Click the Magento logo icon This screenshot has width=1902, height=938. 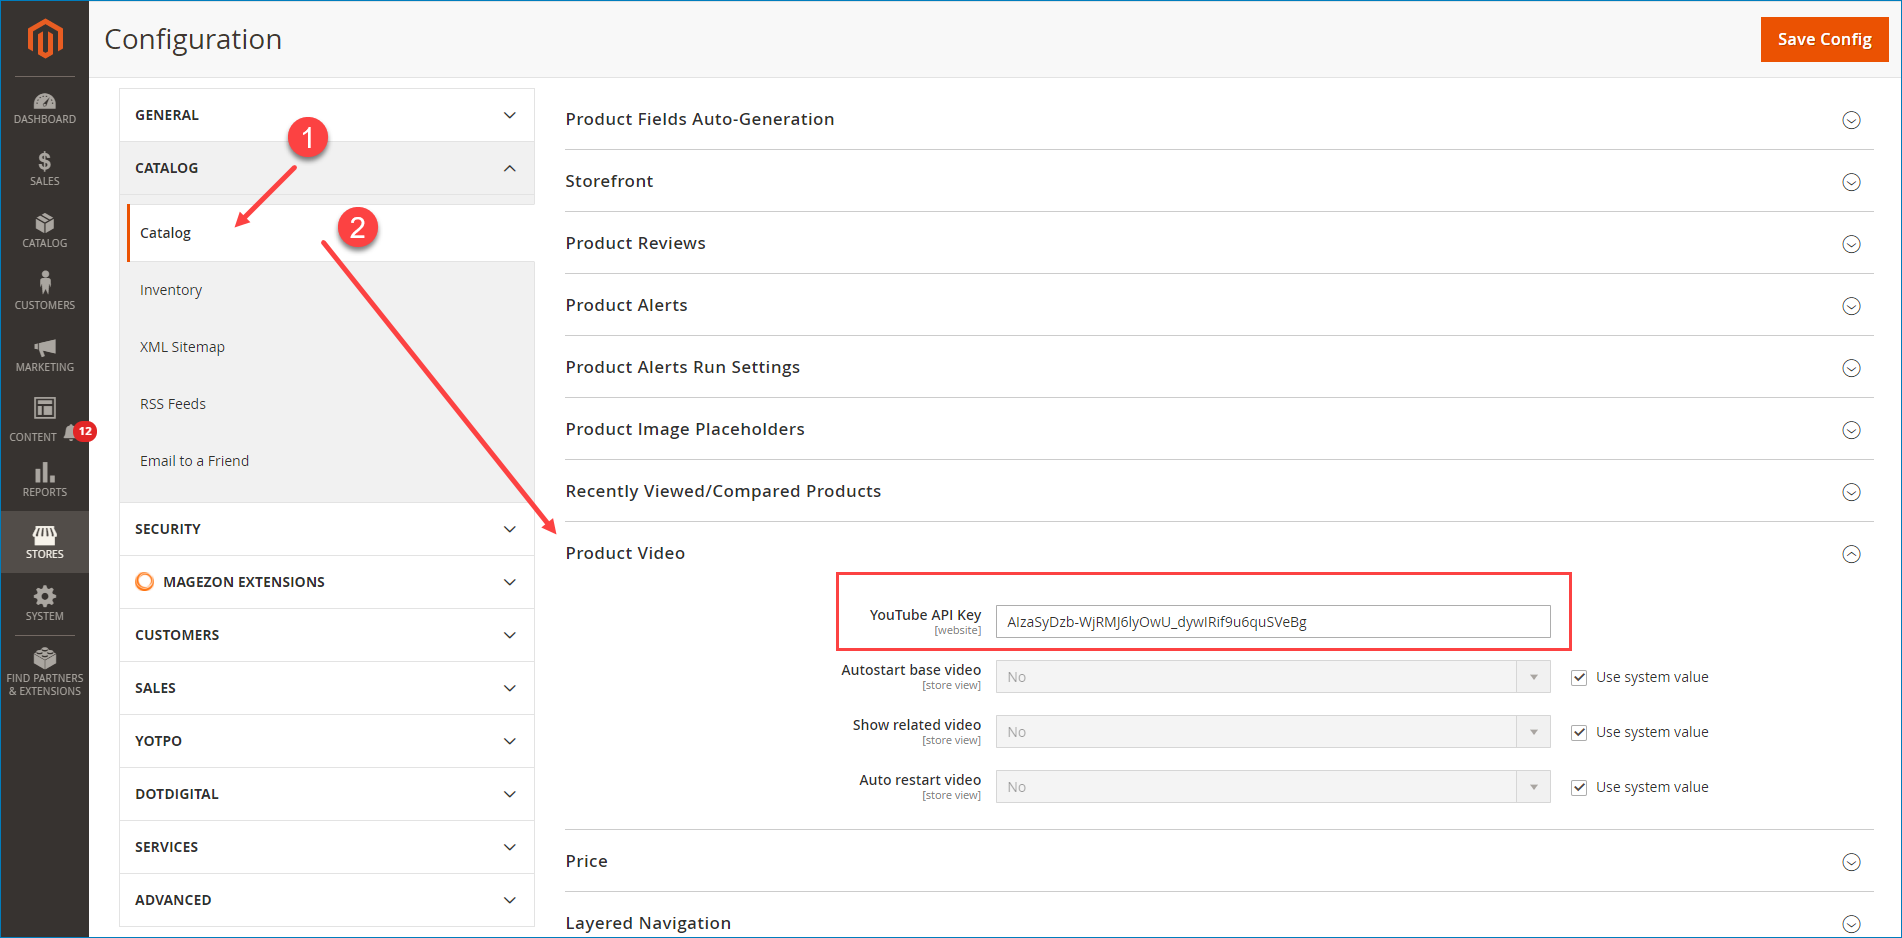[x=45, y=39]
